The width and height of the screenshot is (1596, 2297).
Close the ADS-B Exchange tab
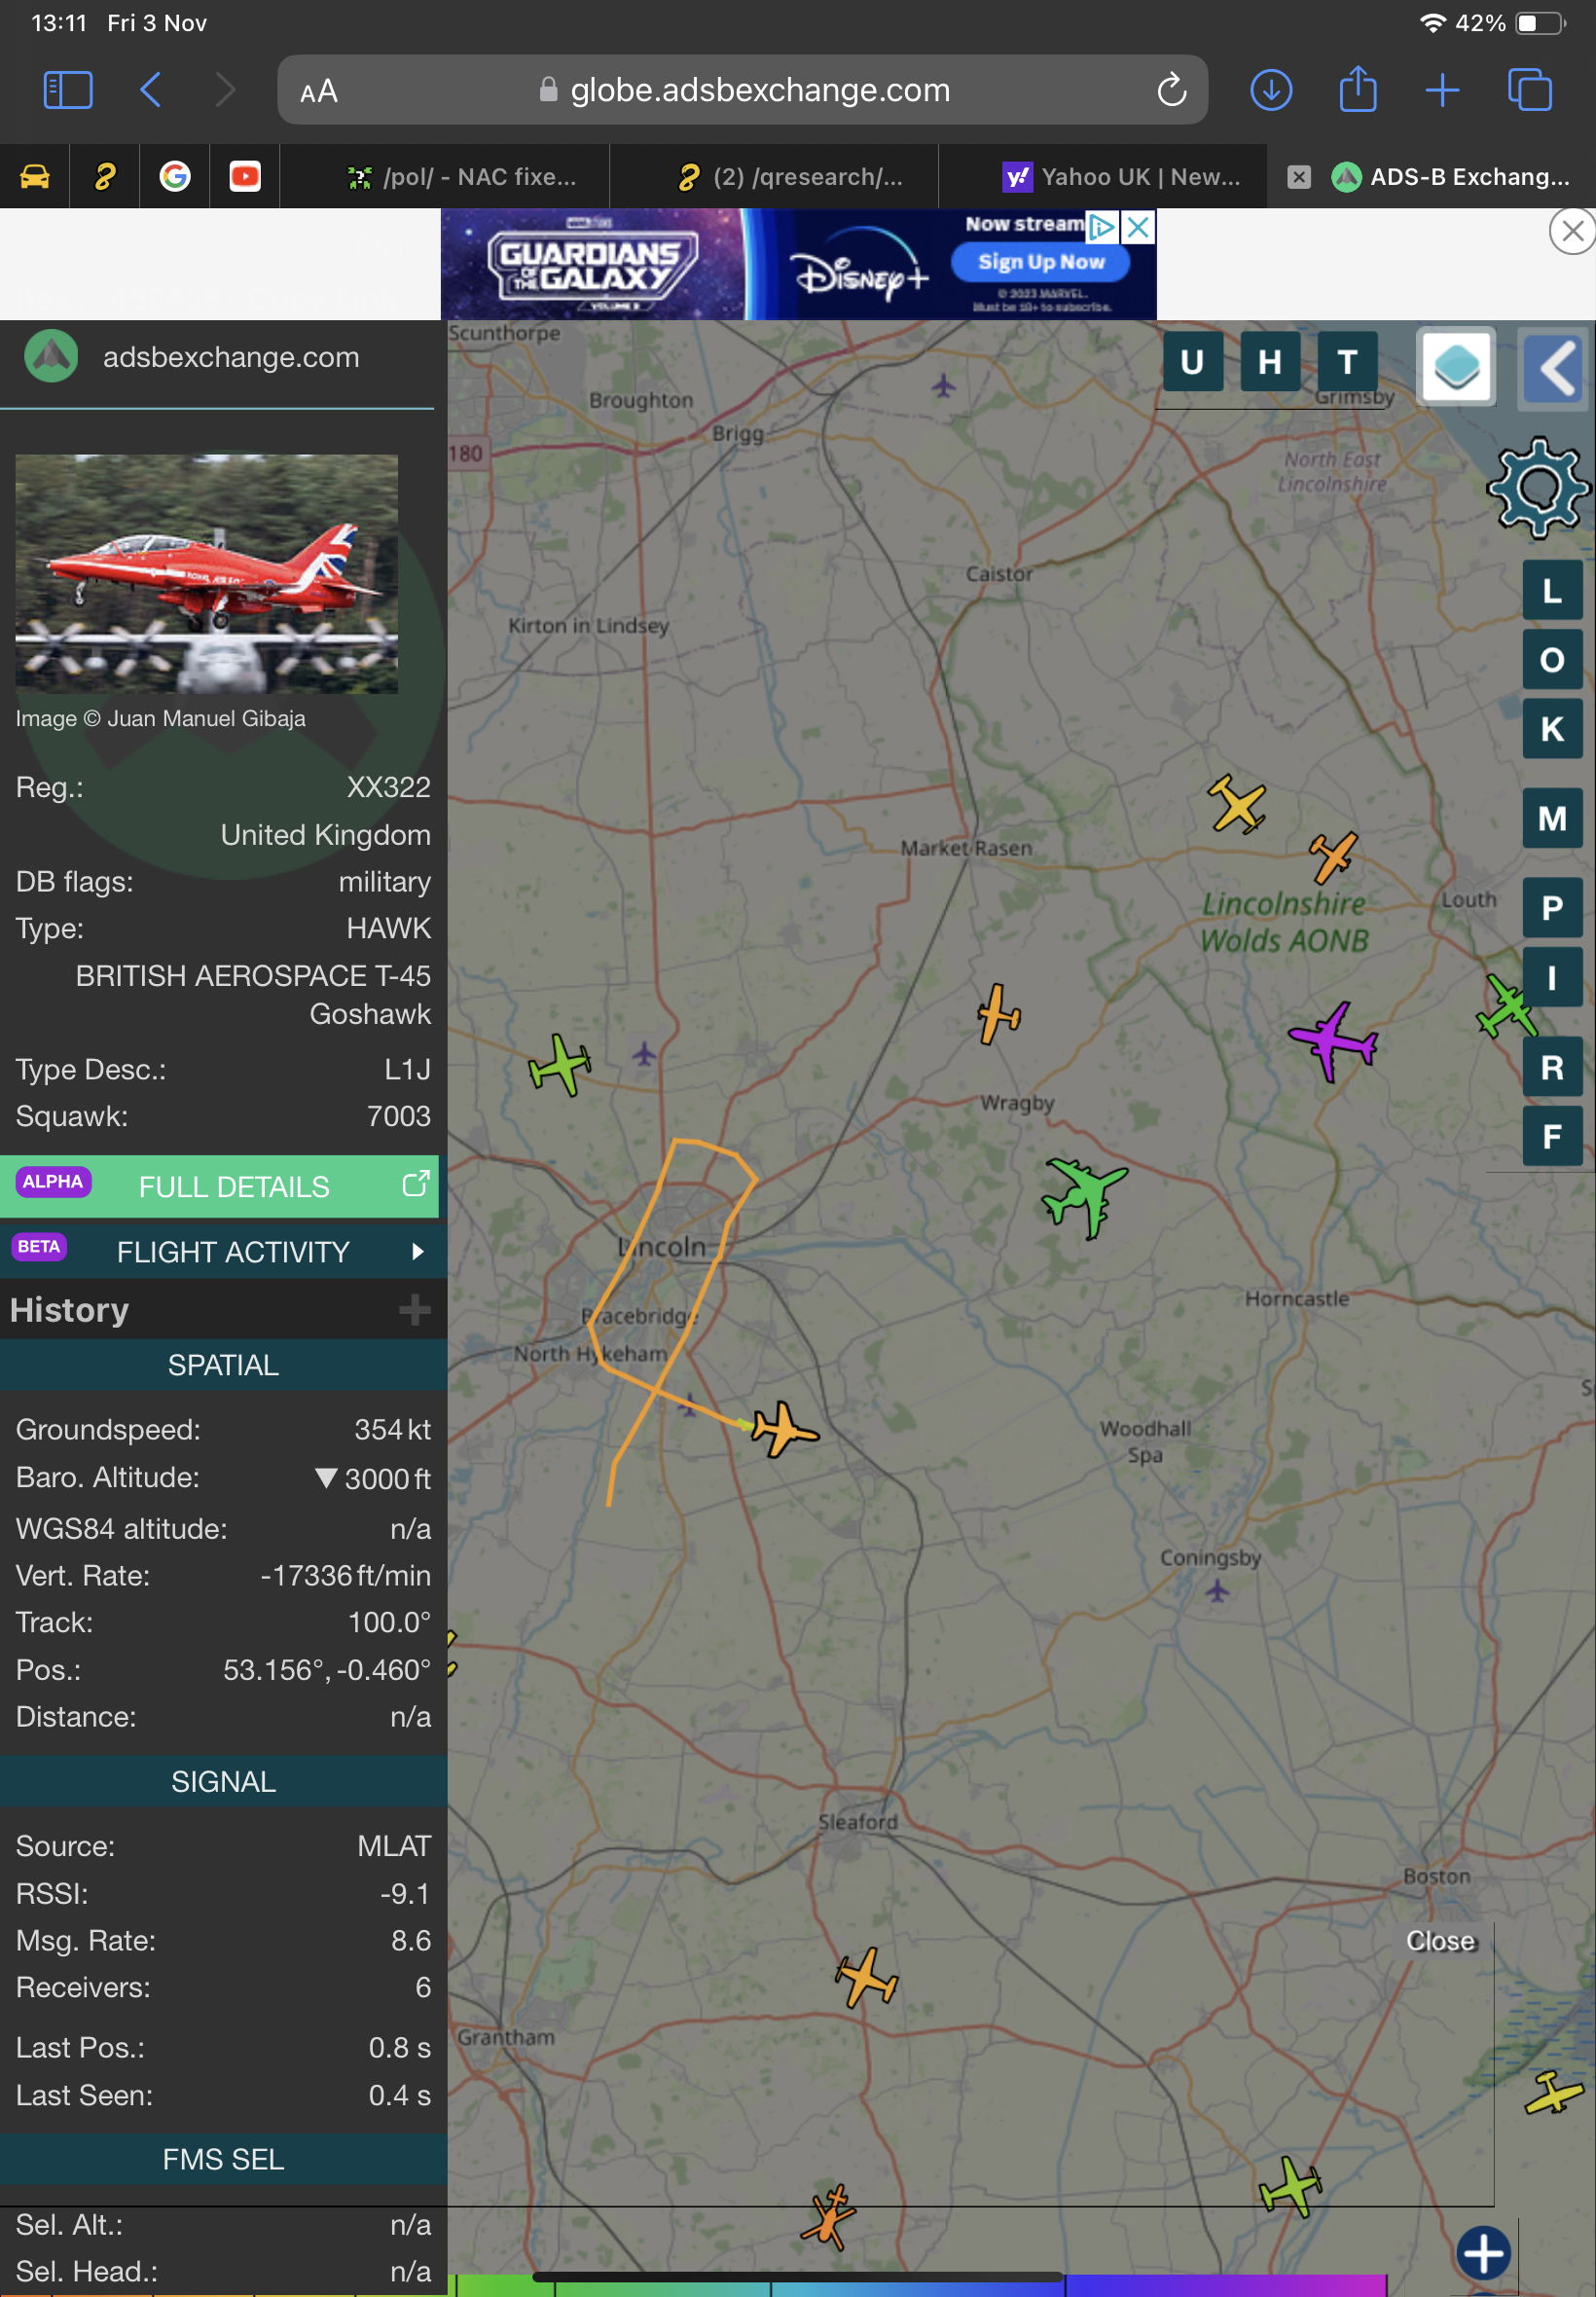pos(1298,177)
